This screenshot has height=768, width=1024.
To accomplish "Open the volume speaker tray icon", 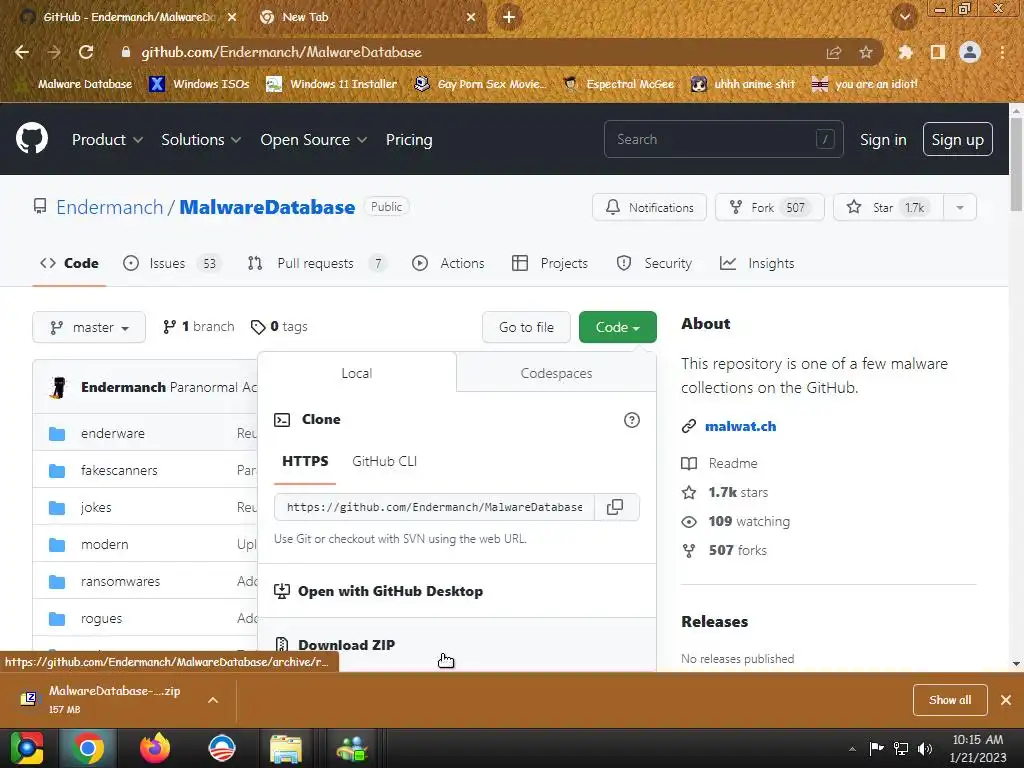I will 925,748.
